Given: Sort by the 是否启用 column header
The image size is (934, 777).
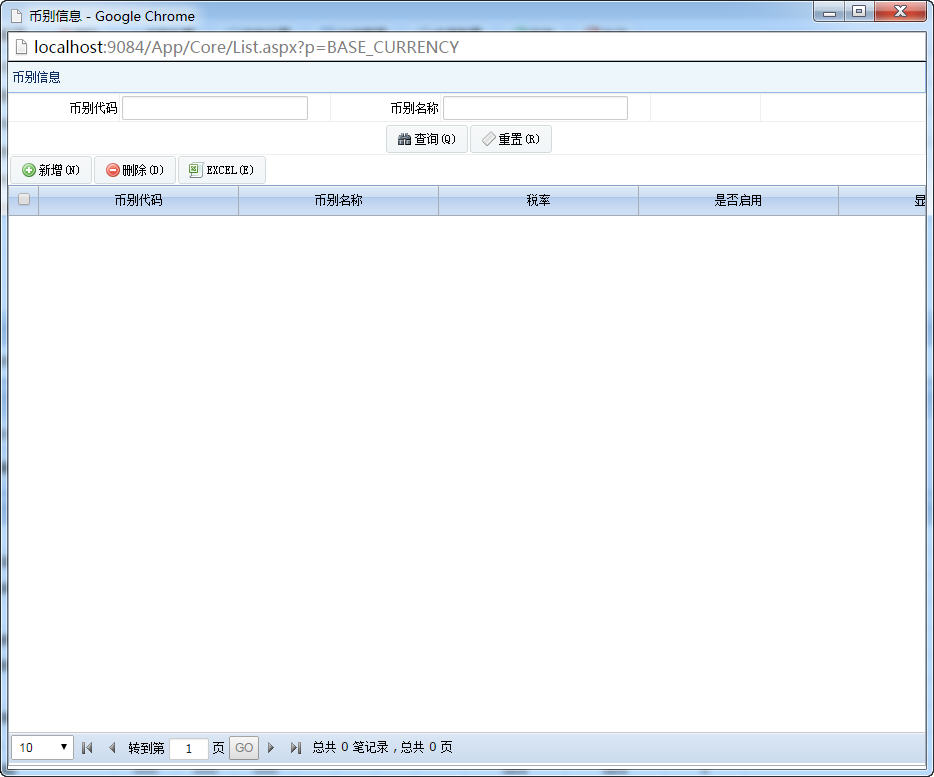Looking at the screenshot, I should 739,200.
